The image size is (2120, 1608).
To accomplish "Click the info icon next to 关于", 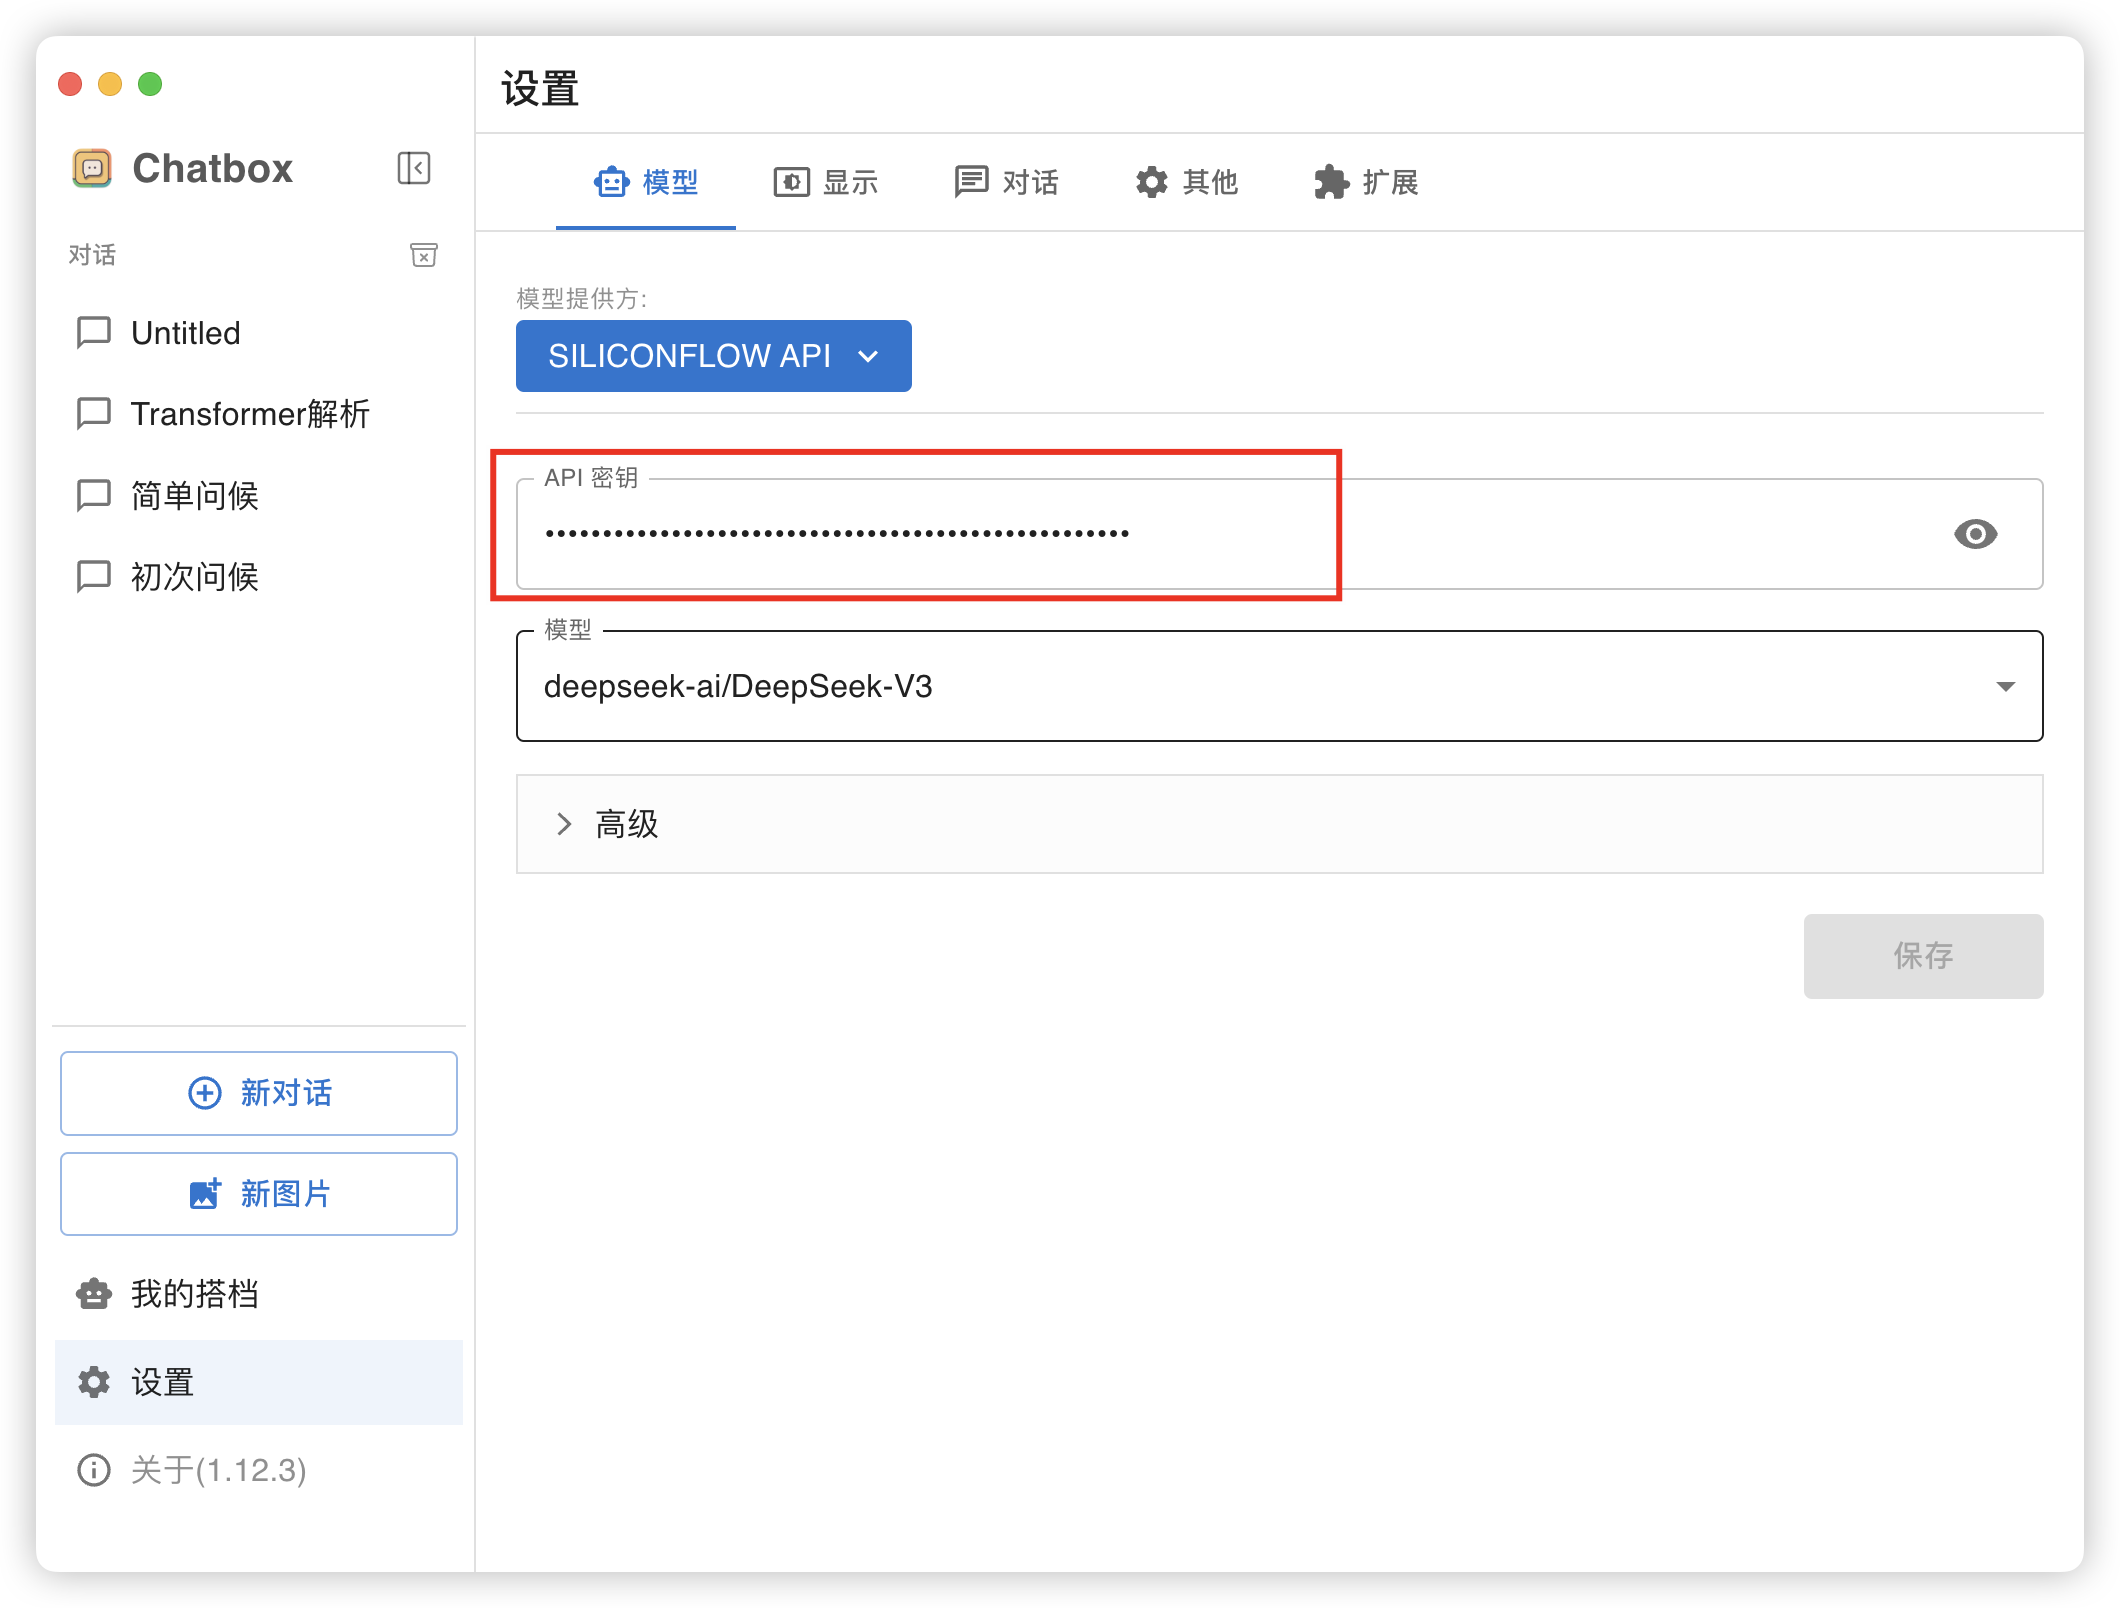I will pos(94,1470).
